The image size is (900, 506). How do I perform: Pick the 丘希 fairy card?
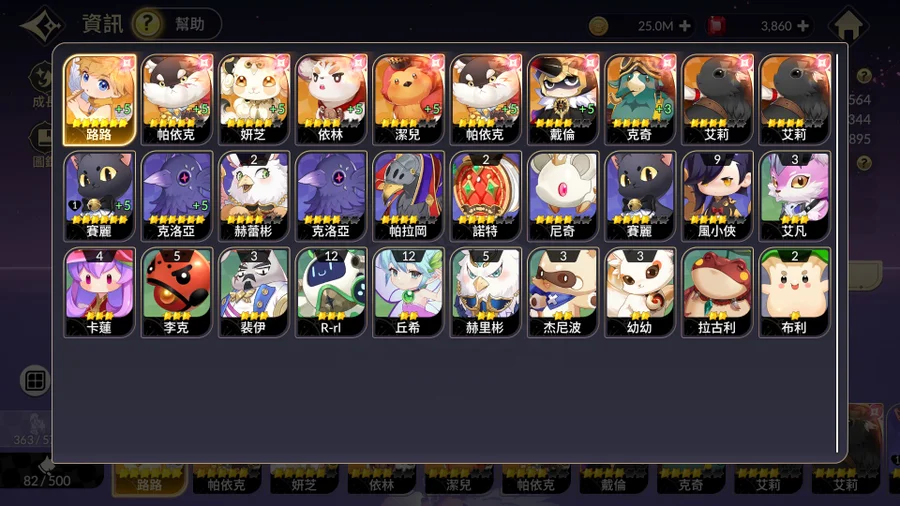tap(408, 293)
